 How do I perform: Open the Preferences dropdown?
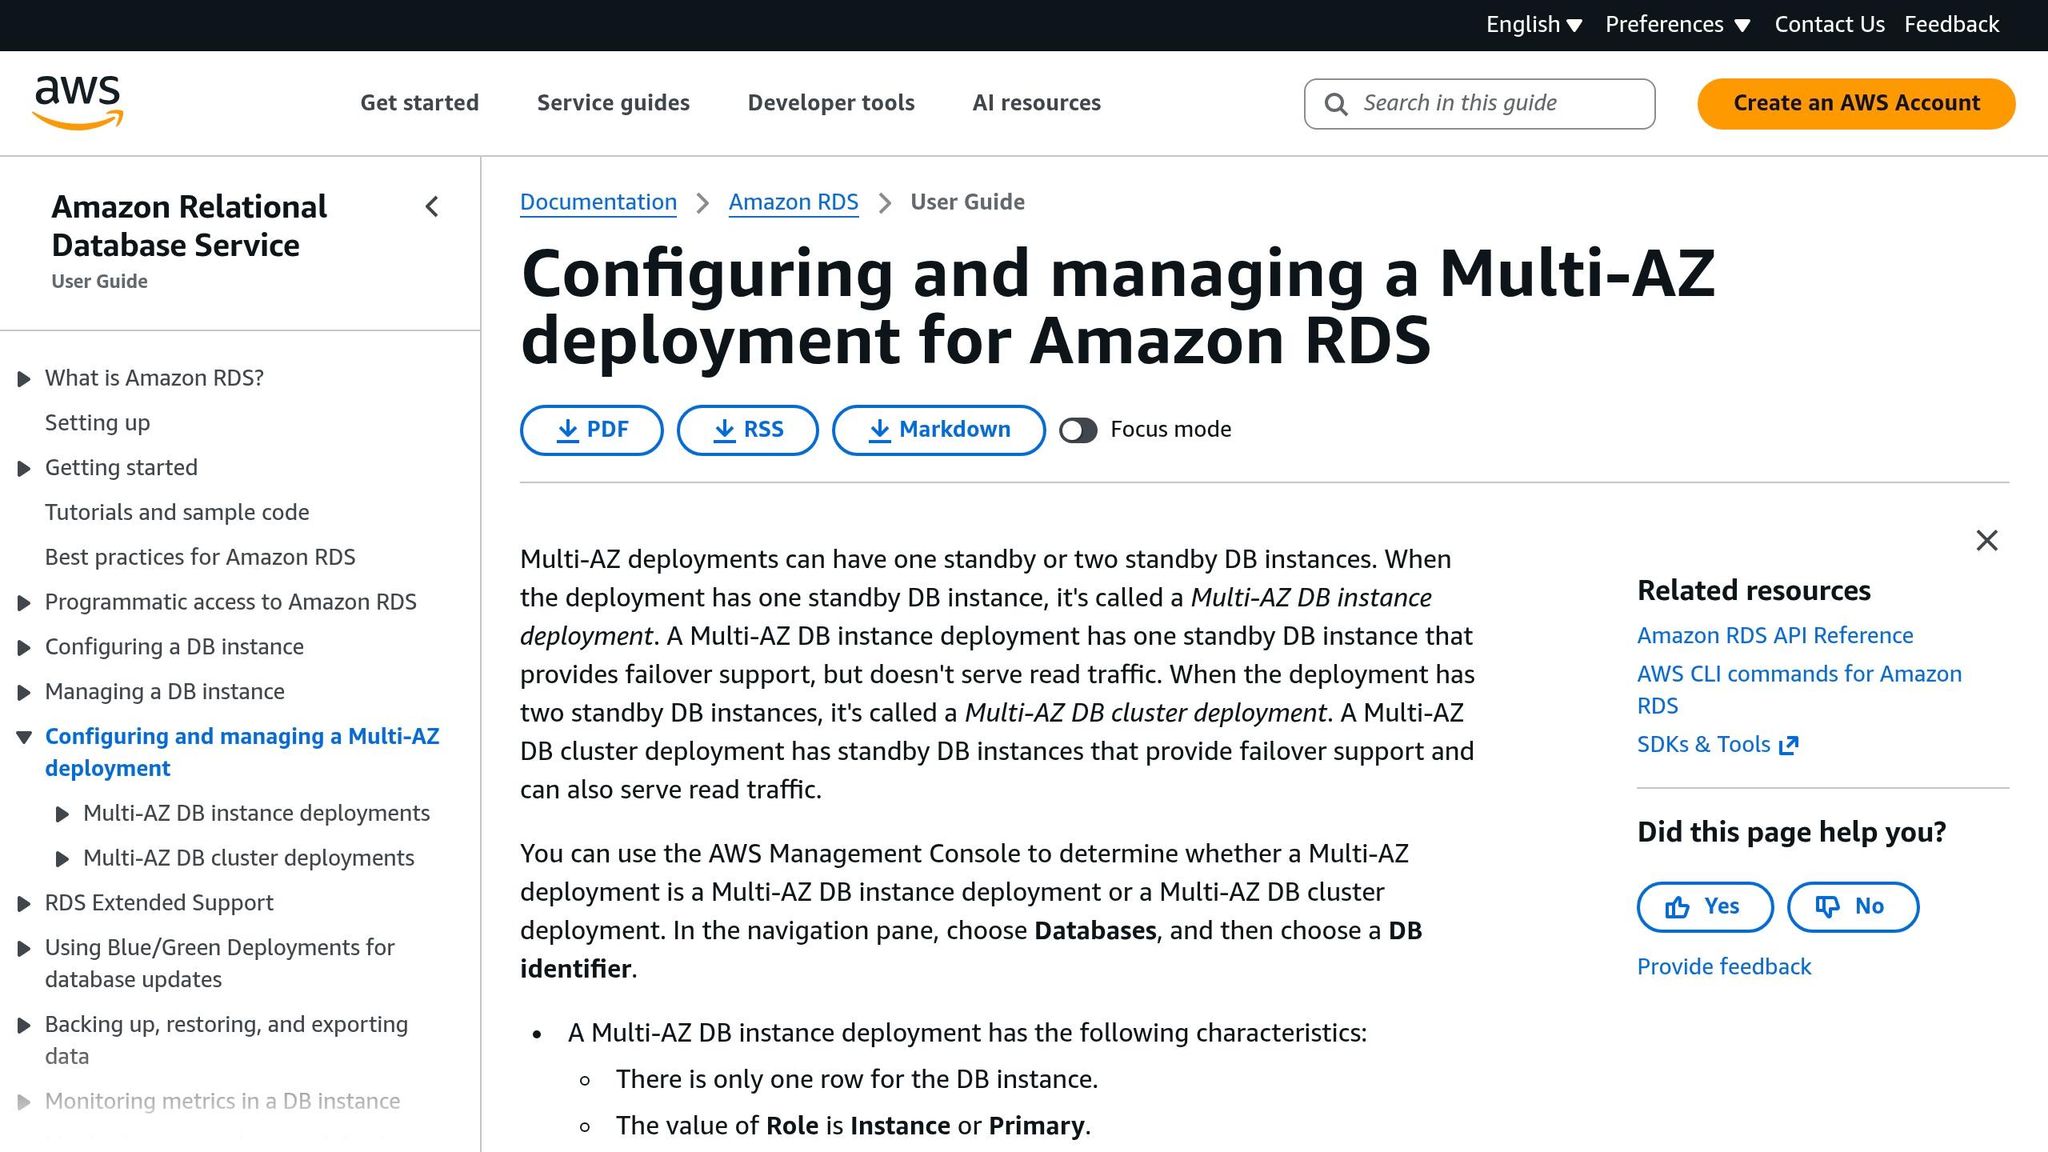pyautogui.click(x=1677, y=25)
